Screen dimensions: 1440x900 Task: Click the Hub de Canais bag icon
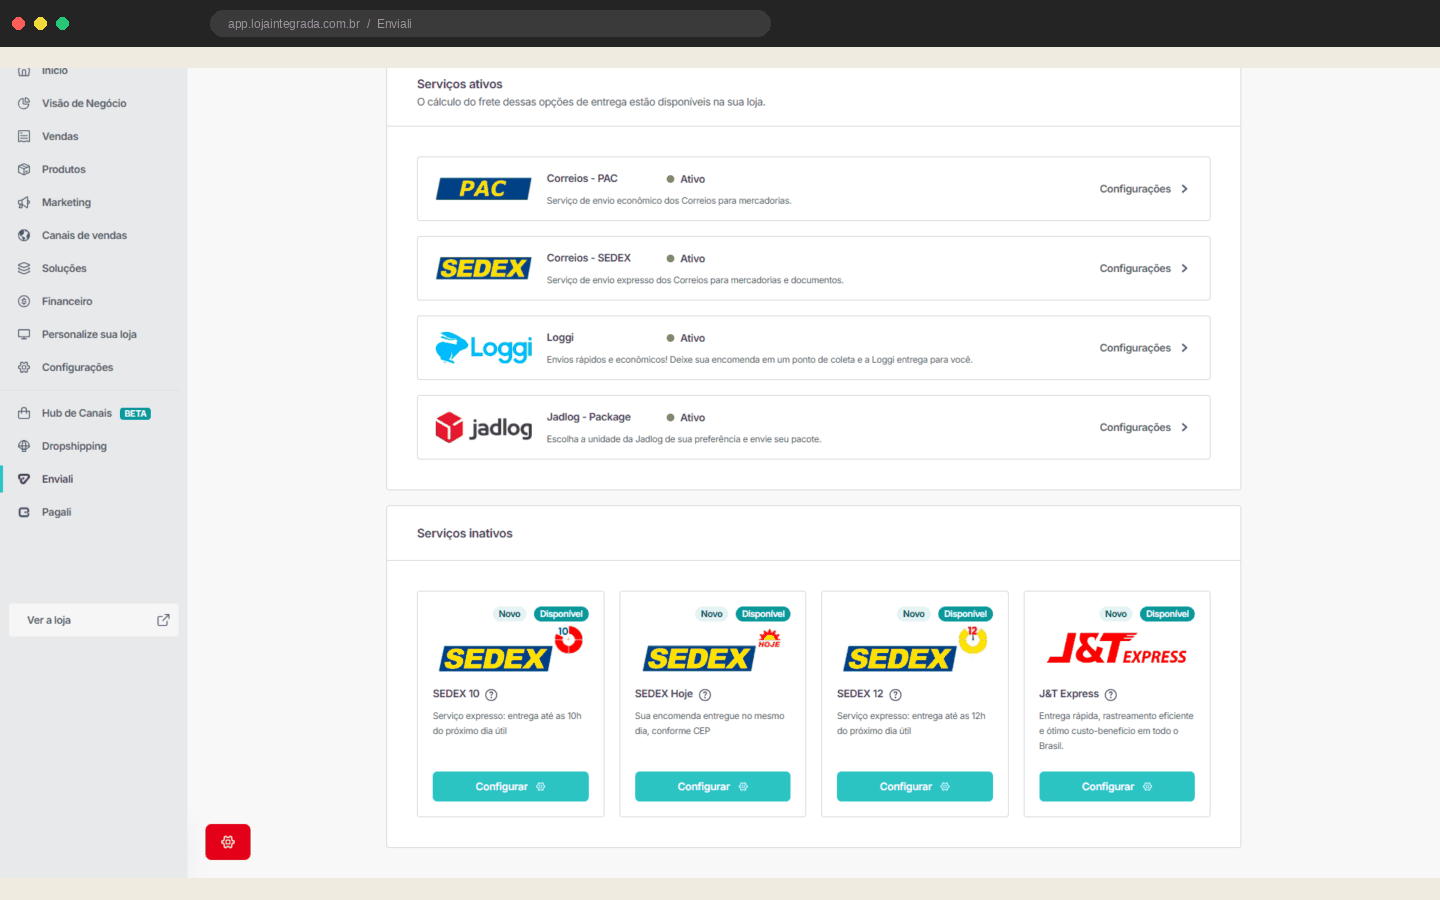point(24,413)
